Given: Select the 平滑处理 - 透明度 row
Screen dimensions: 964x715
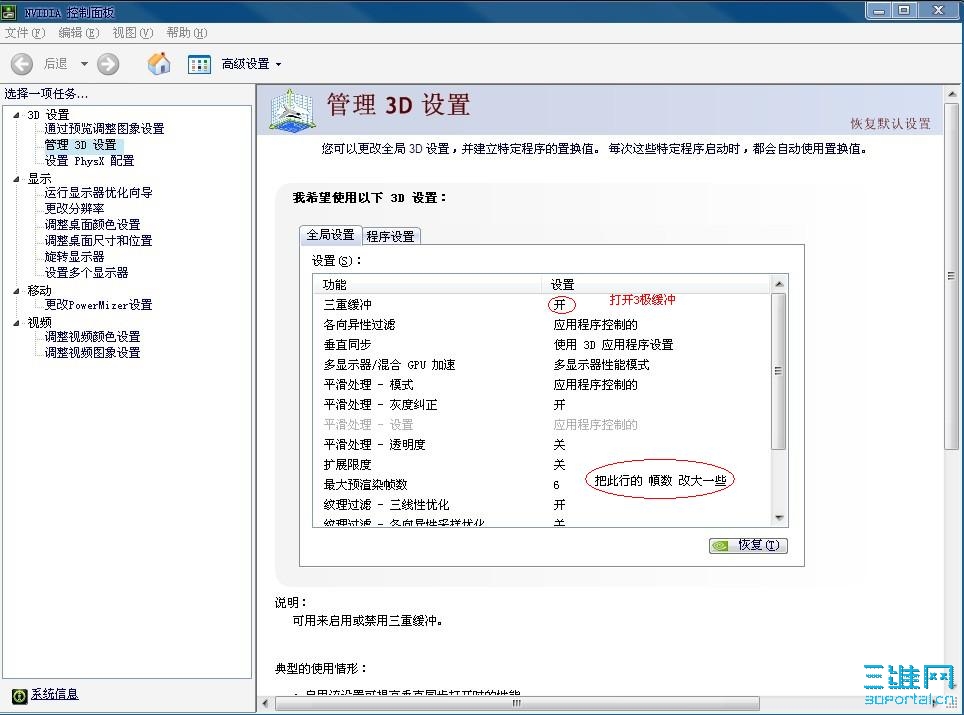Looking at the screenshot, I should tap(542, 444).
